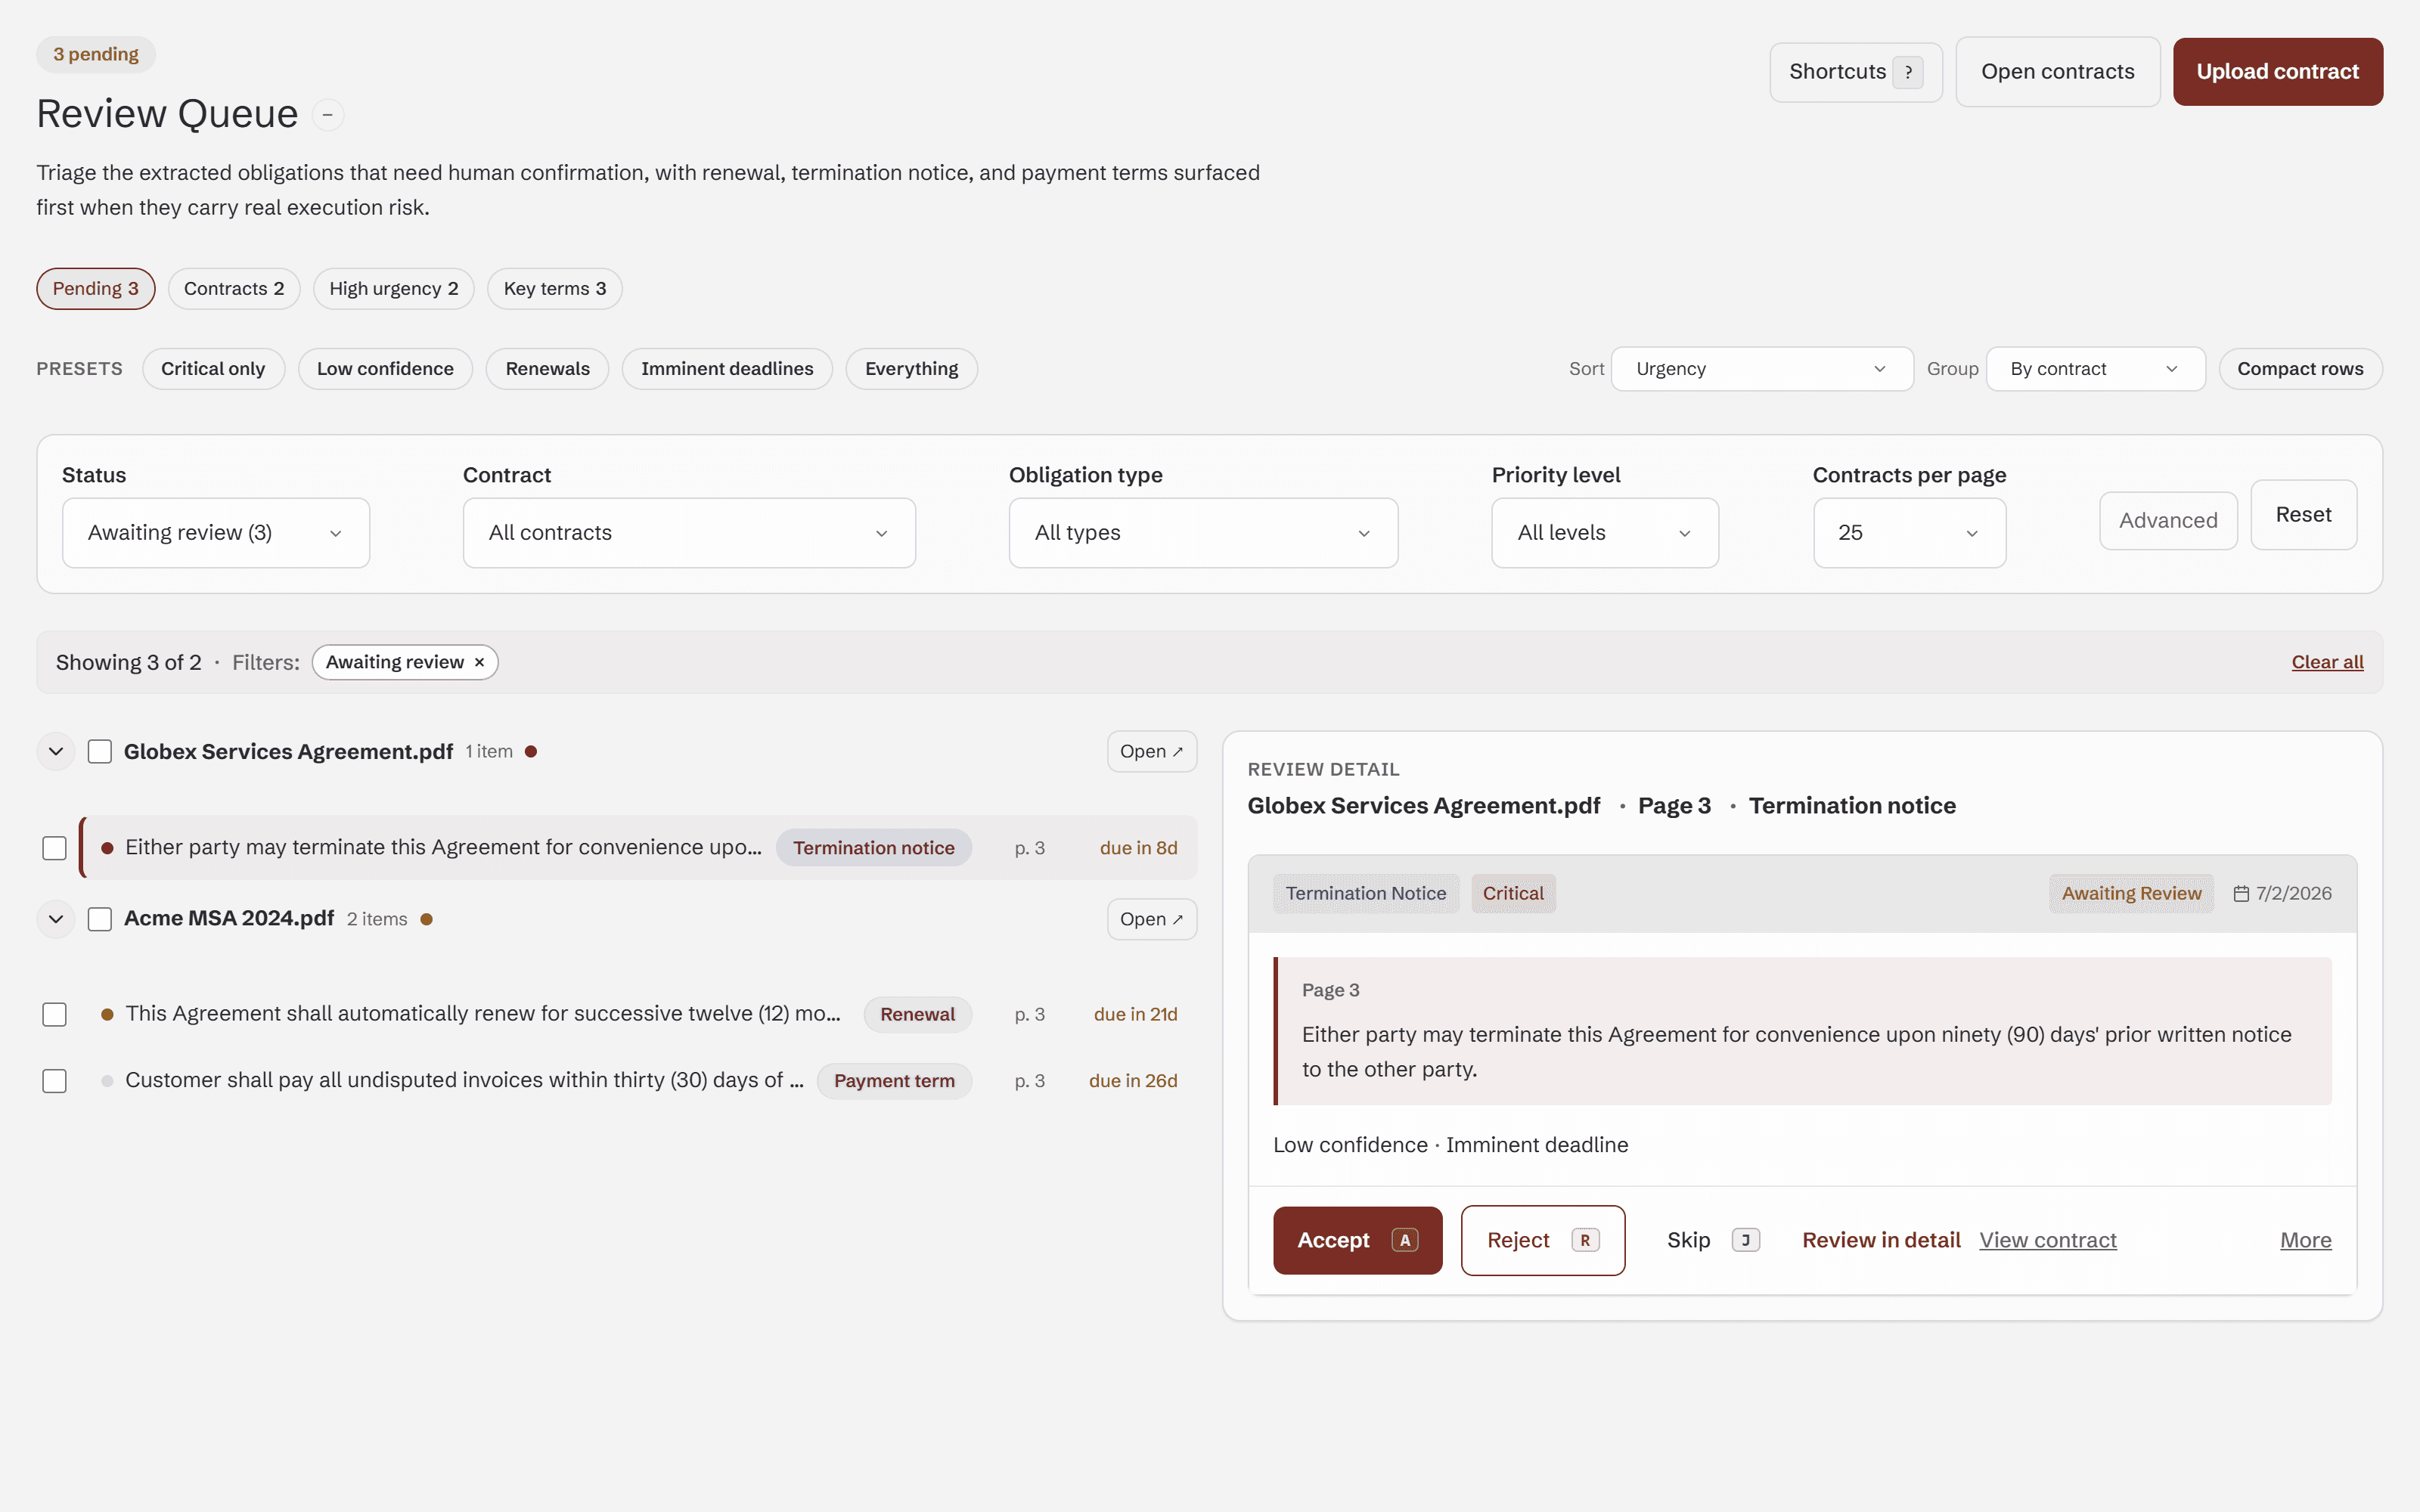Click the collapse icon beside Review Queue title
The height and width of the screenshot is (1512, 2420).
(x=327, y=115)
